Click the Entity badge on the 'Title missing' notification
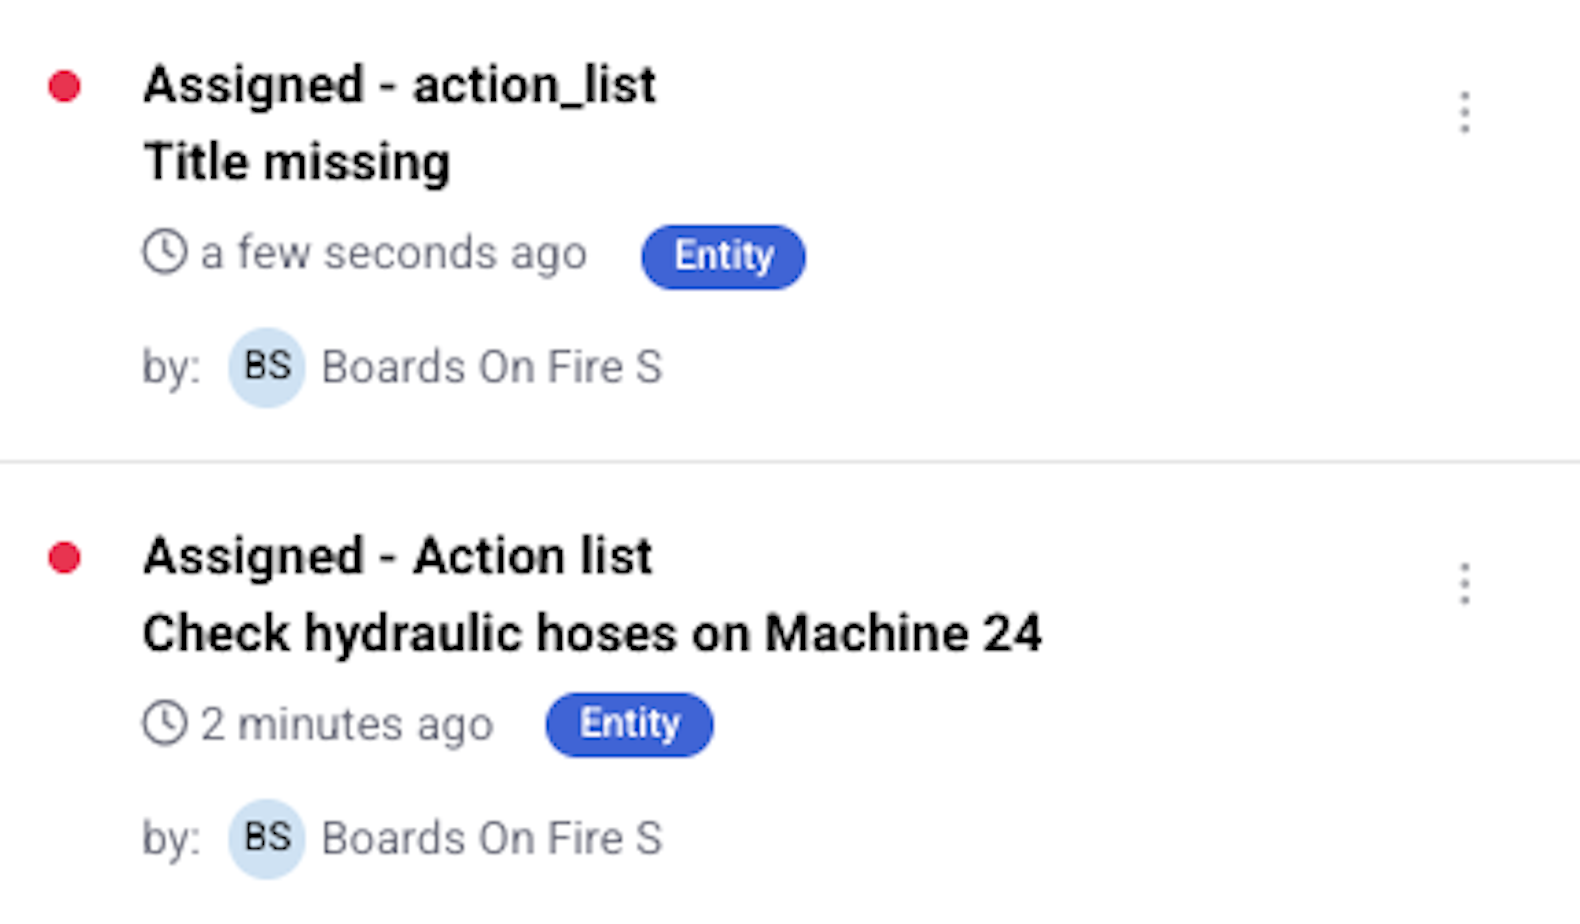This screenshot has height=924, width=1580. click(723, 256)
